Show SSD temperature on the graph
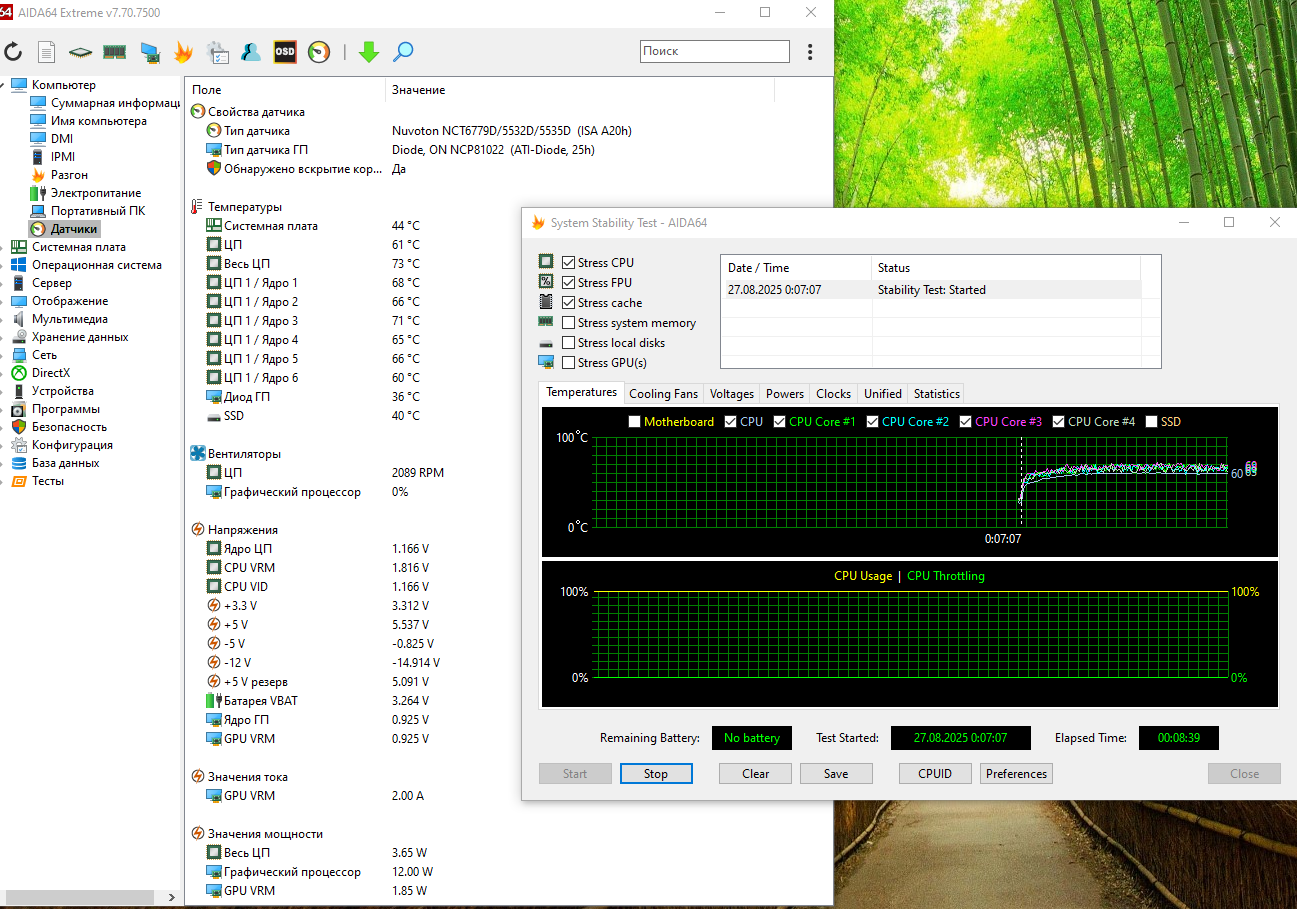 point(1151,422)
